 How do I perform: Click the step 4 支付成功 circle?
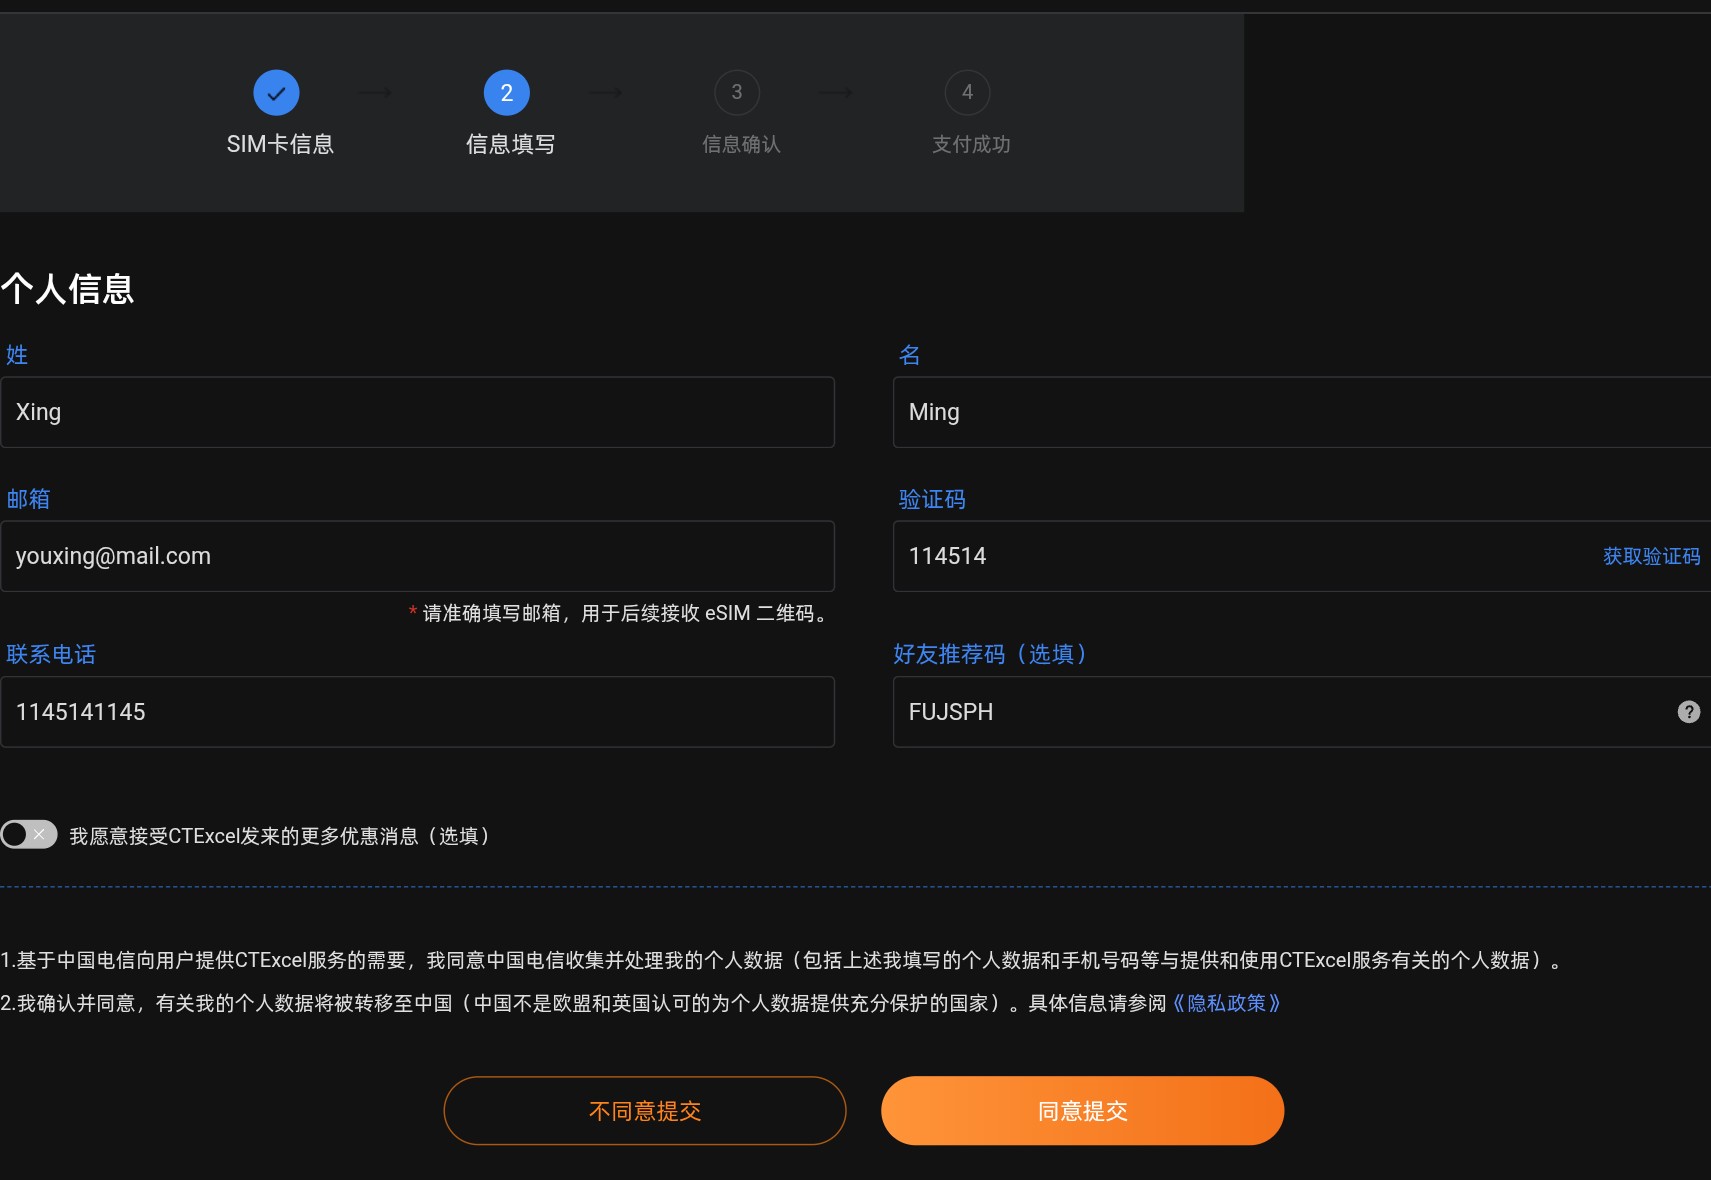[x=967, y=92]
